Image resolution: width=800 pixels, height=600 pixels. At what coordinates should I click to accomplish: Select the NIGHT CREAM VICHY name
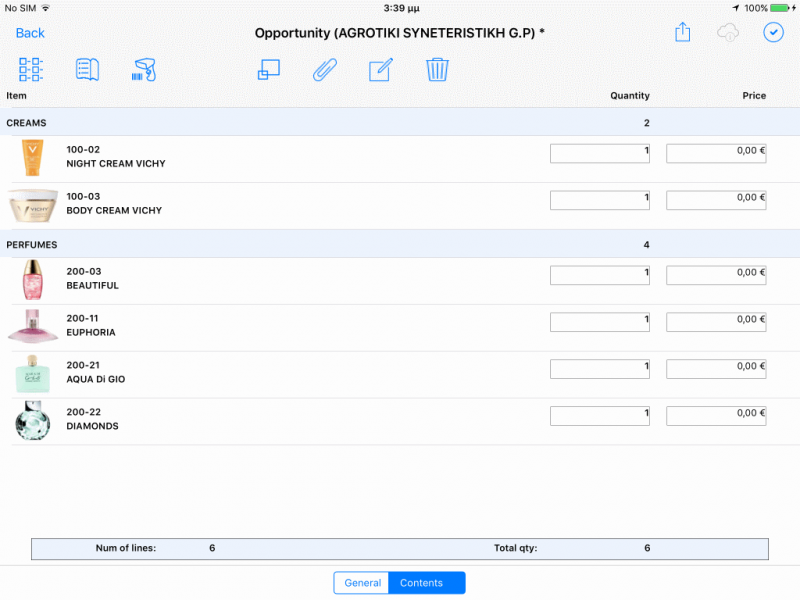(116, 164)
